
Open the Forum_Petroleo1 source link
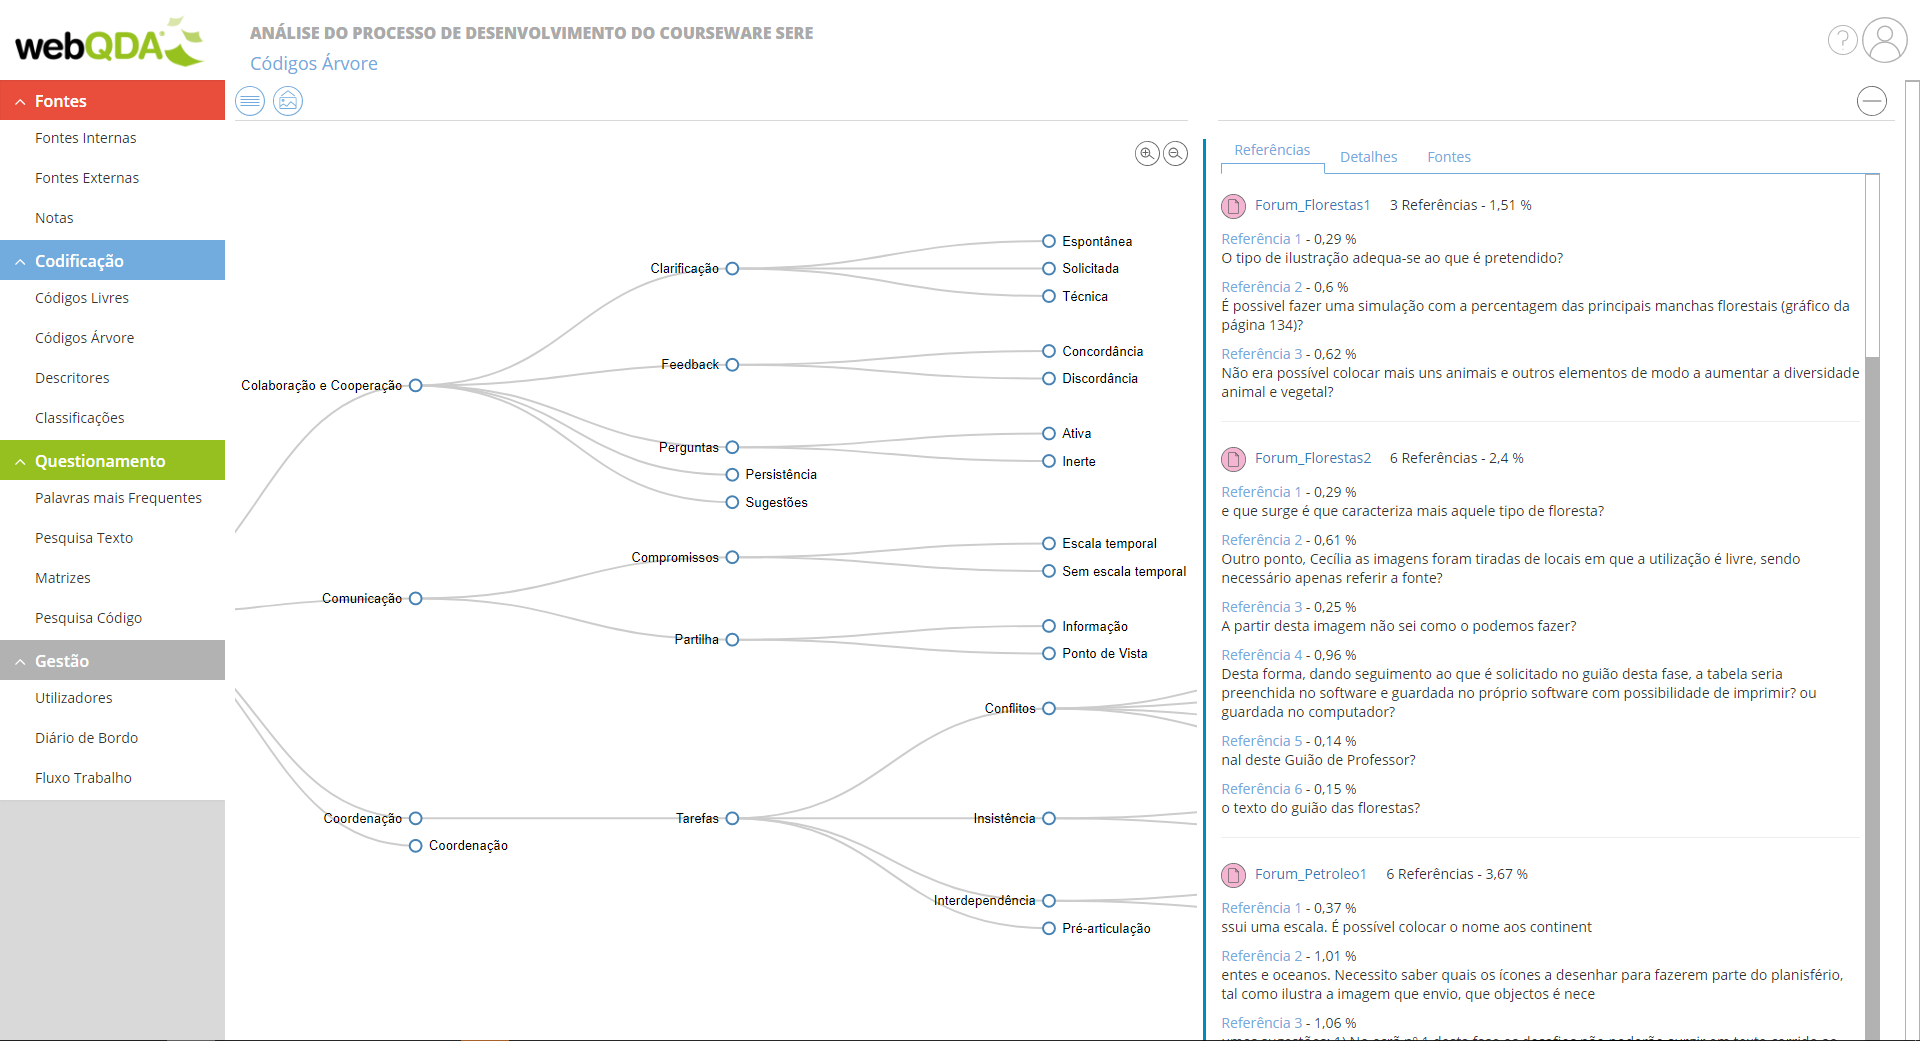(x=1311, y=874)
